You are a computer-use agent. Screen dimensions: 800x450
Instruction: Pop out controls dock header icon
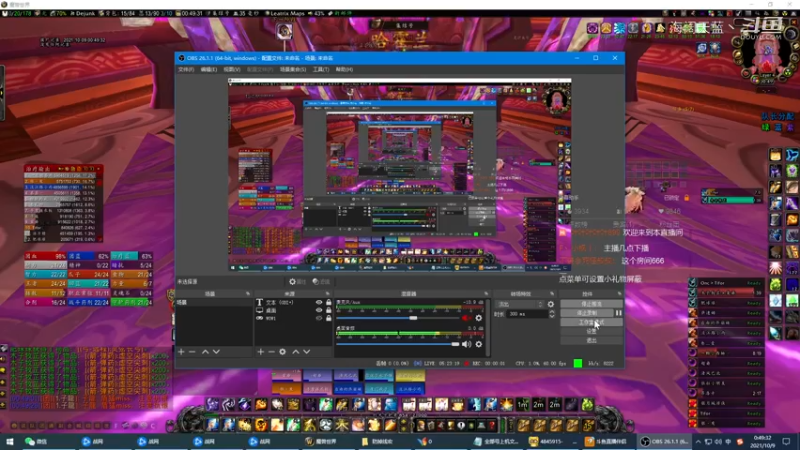pyautogui.click(x=619, y=294)
